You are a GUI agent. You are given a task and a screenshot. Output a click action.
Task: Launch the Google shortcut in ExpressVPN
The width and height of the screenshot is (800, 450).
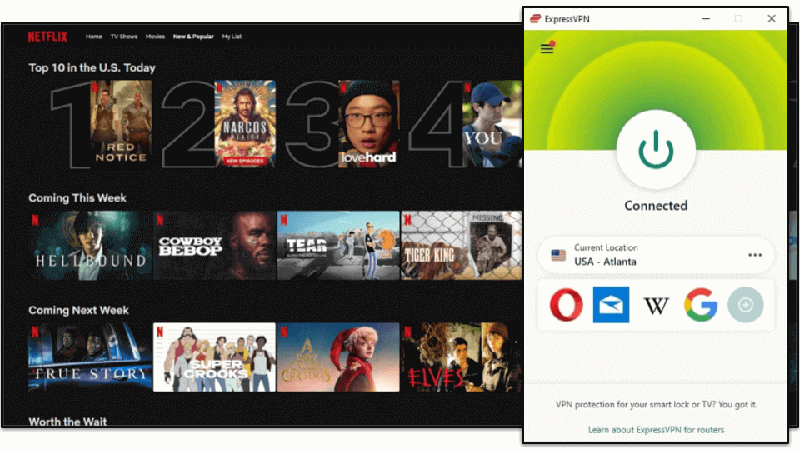click(701, 305)
